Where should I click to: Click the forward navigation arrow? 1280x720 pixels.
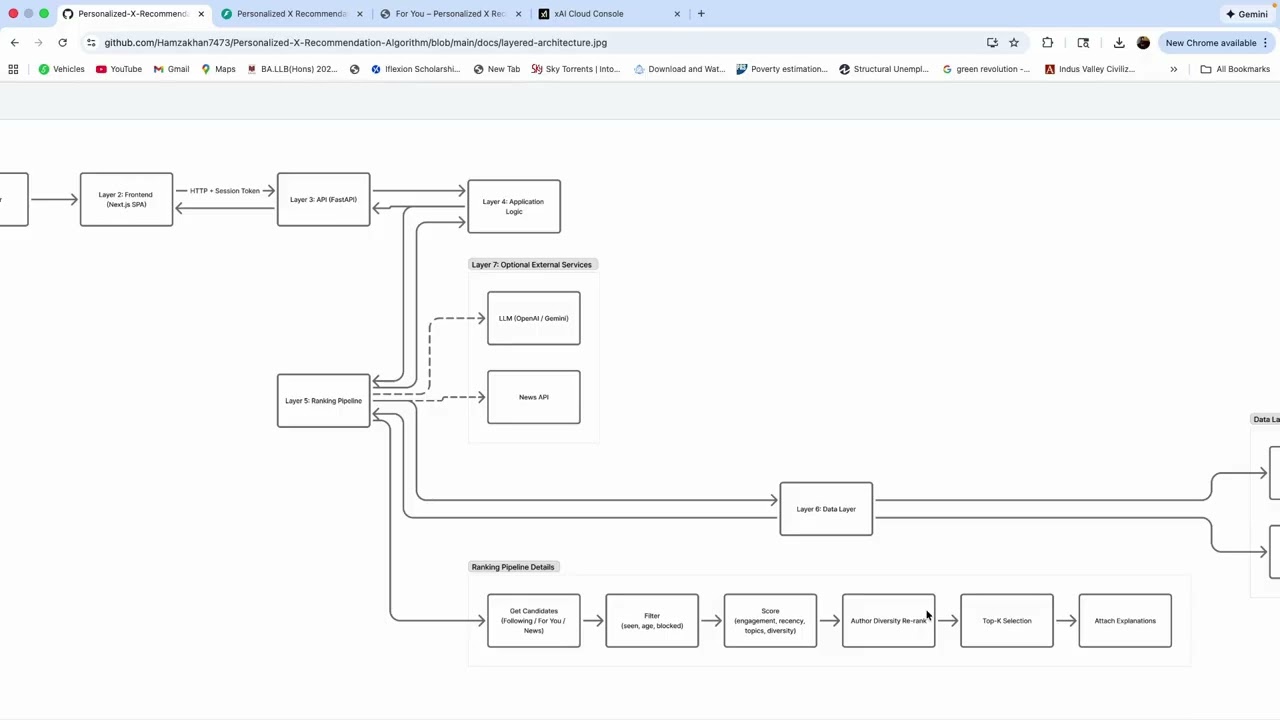[x=38, y=43]
